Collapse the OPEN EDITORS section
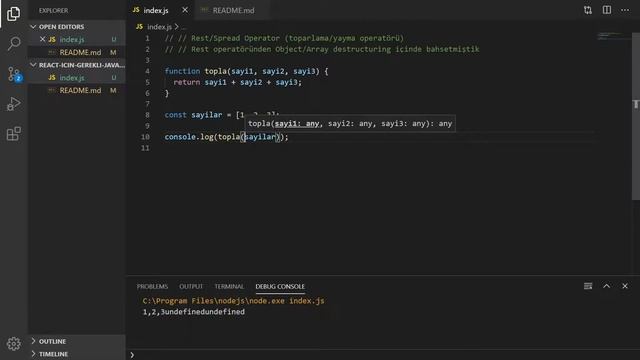Screen dimensions: 640x360 pos(77,27)
